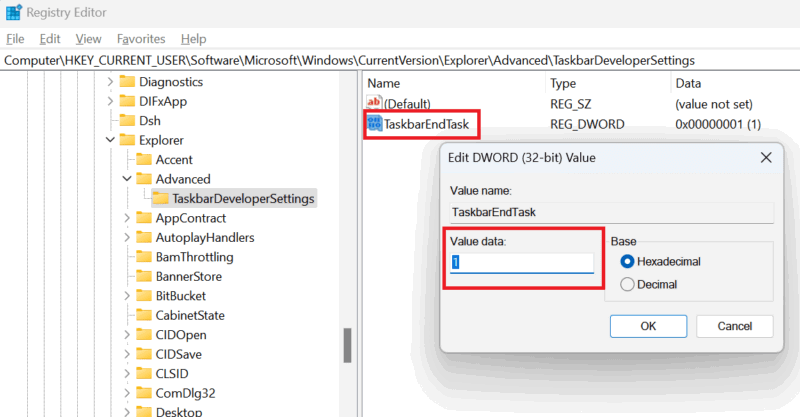
Task: Close the Edit DWORD dialog
Action: [x=766, y=157]
